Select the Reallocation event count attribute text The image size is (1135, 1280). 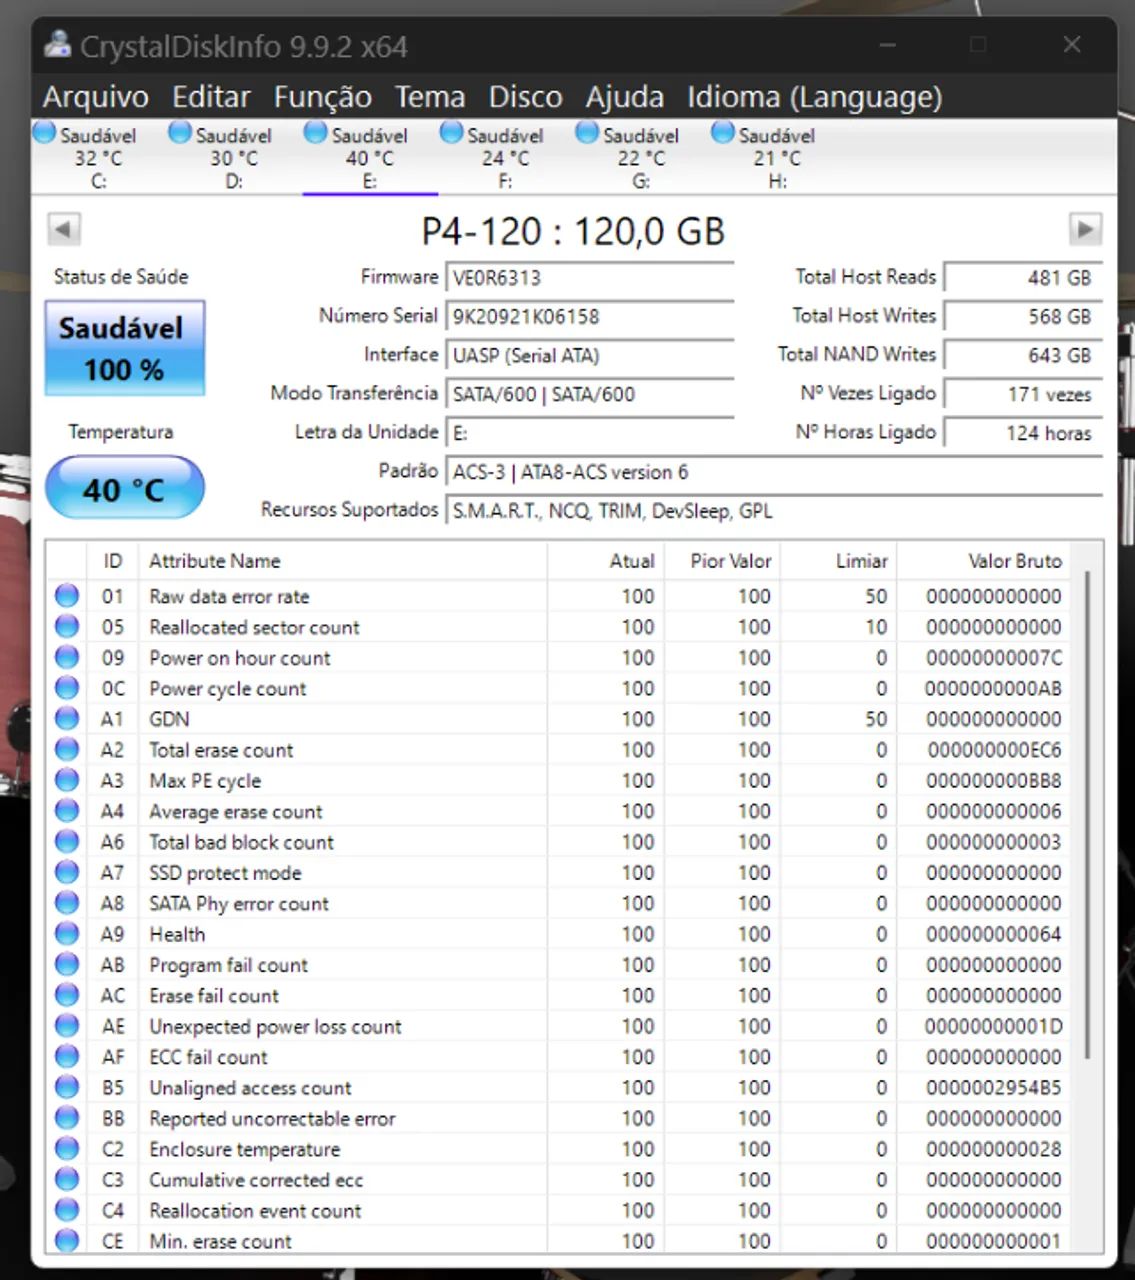[255, 1211]
